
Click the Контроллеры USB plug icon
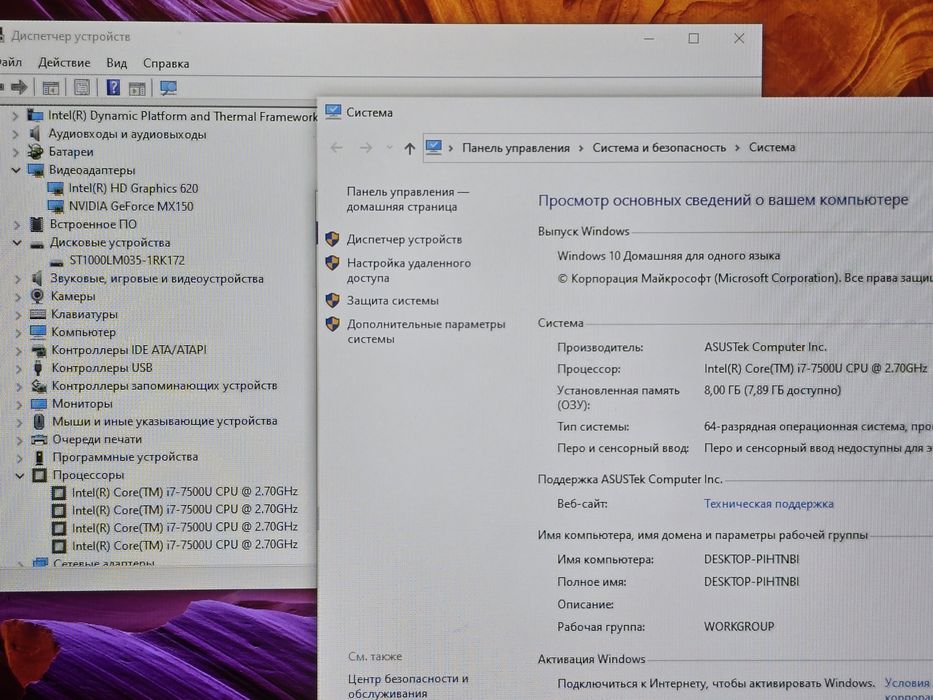[x=39, y=368]
